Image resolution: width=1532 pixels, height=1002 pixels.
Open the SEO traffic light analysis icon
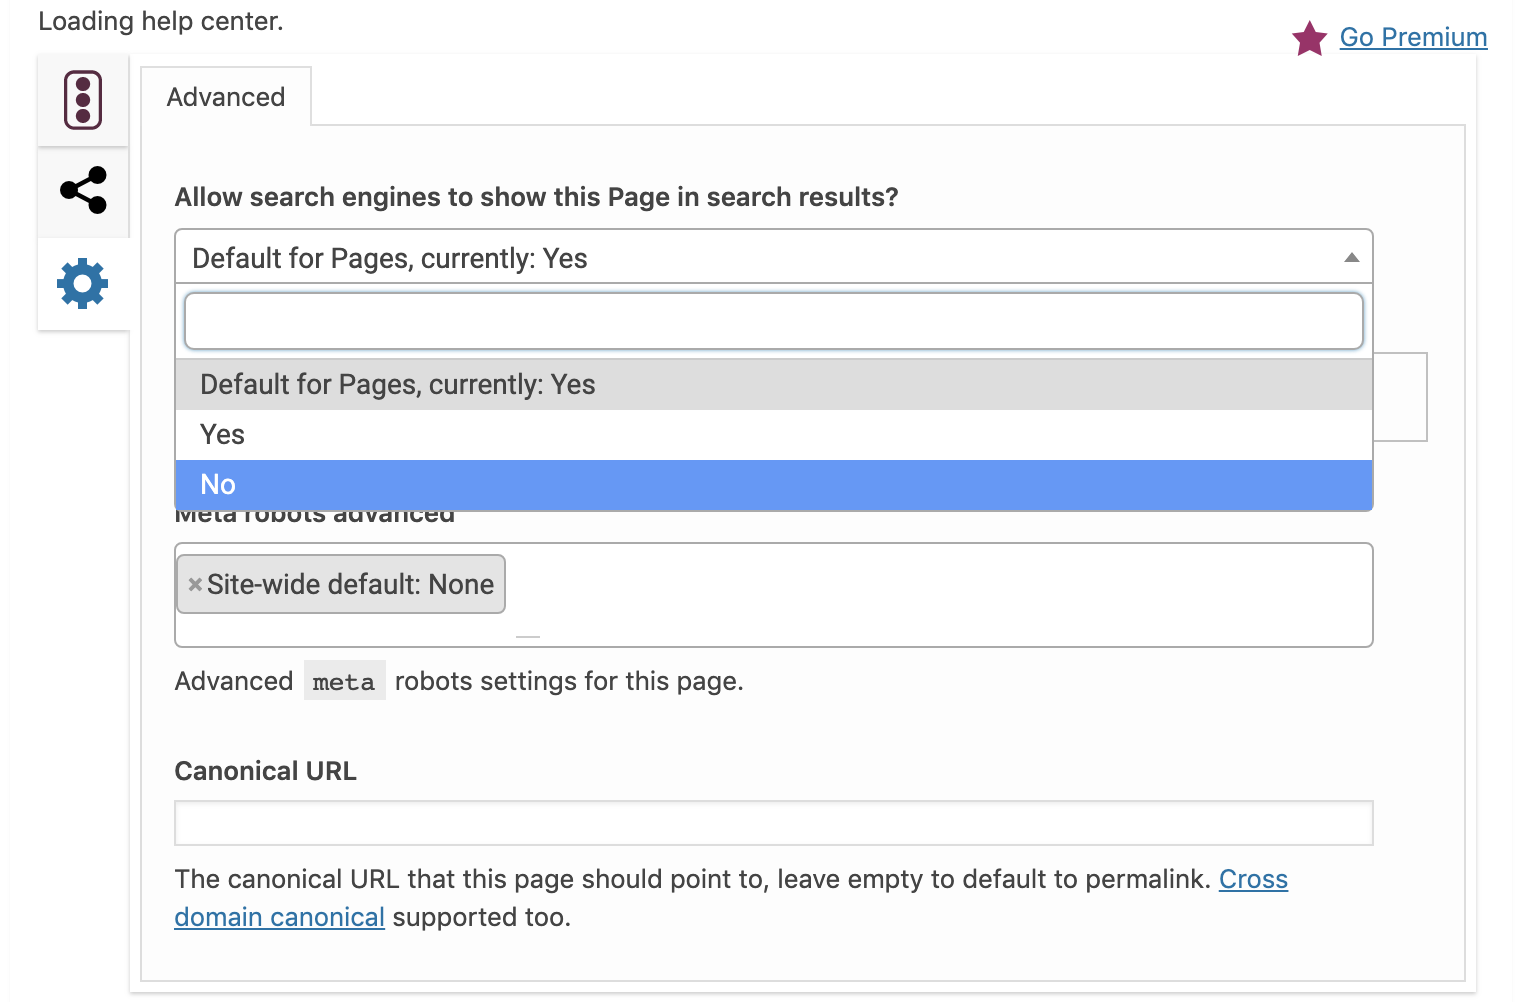(83, 100)
